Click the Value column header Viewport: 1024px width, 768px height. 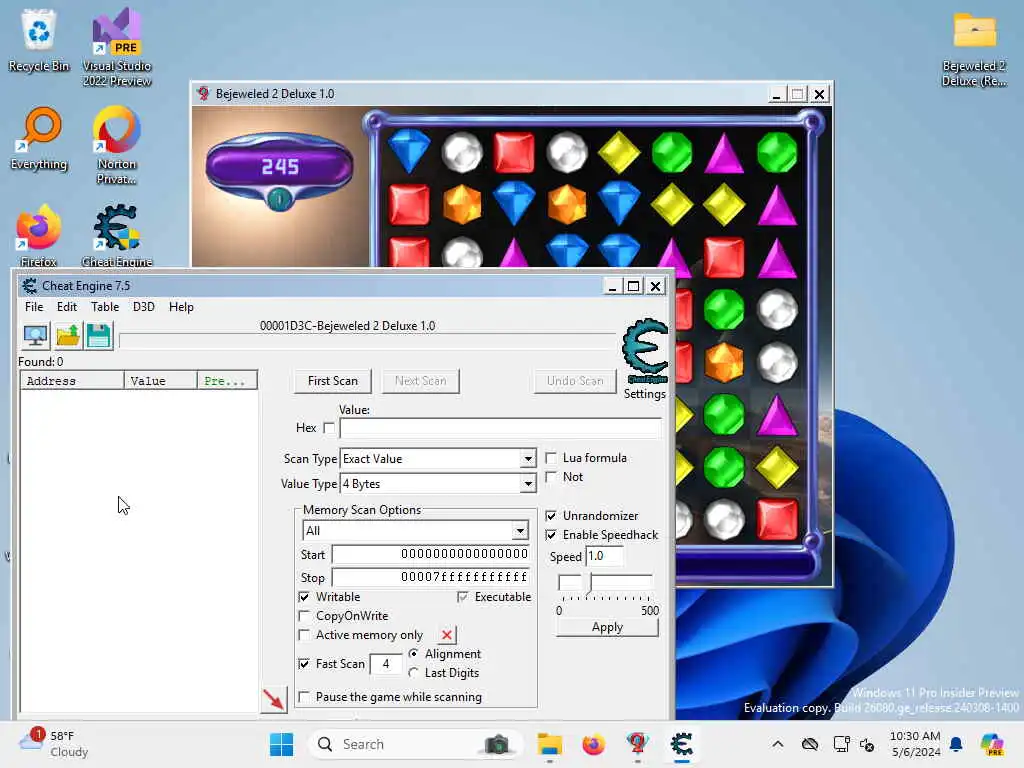point(161,381)
